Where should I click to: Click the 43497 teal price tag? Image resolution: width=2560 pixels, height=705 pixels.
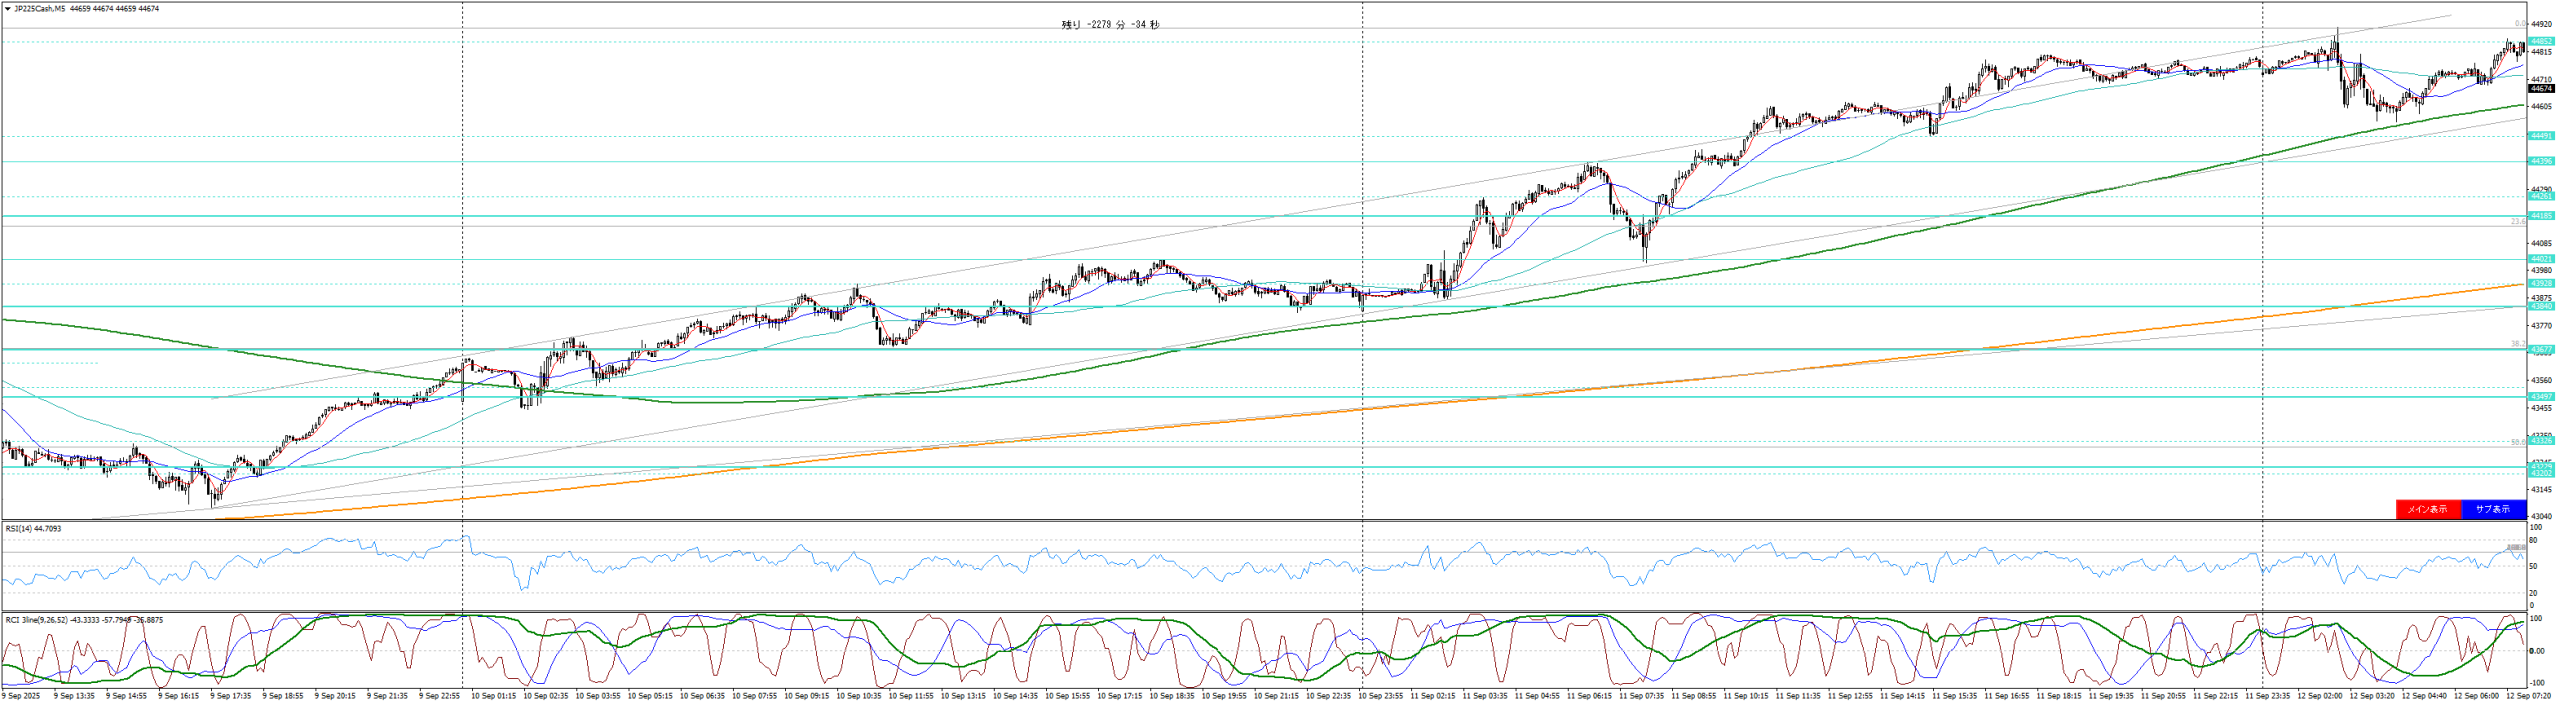coord(2541,397)
